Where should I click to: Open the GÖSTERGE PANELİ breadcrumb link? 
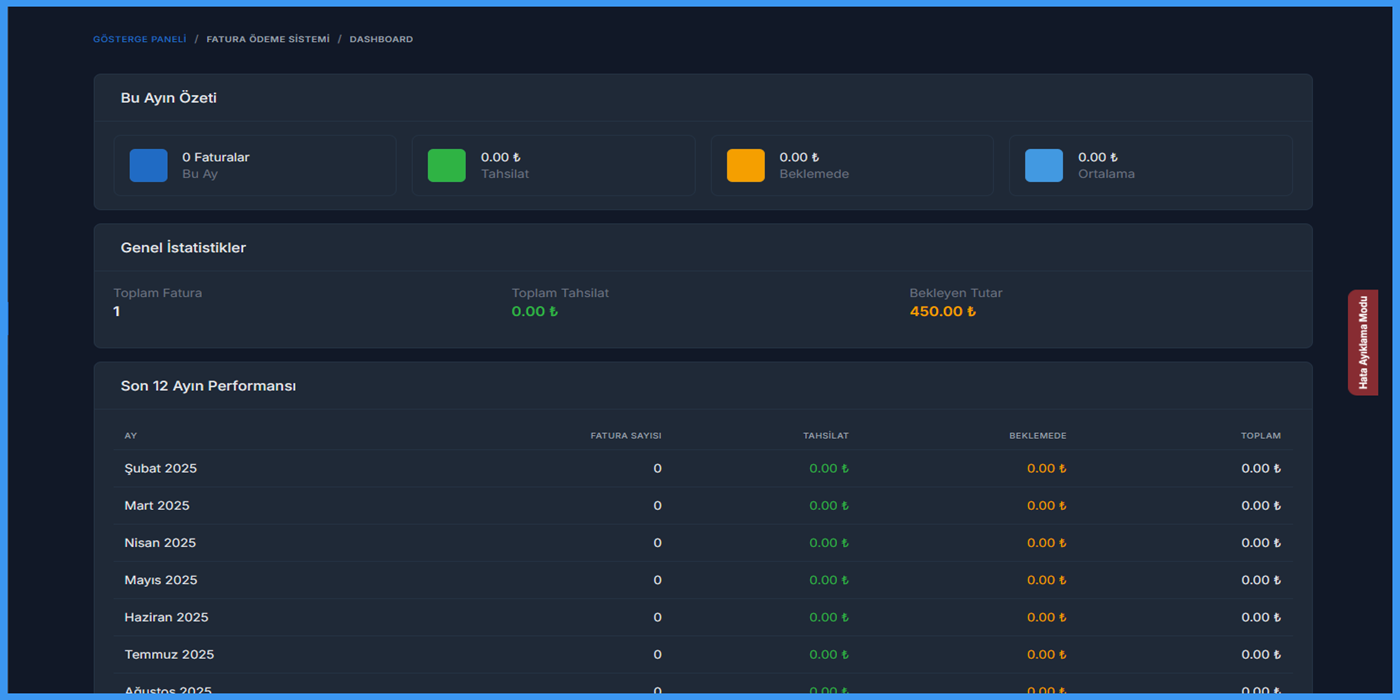[x=139, y=39]
